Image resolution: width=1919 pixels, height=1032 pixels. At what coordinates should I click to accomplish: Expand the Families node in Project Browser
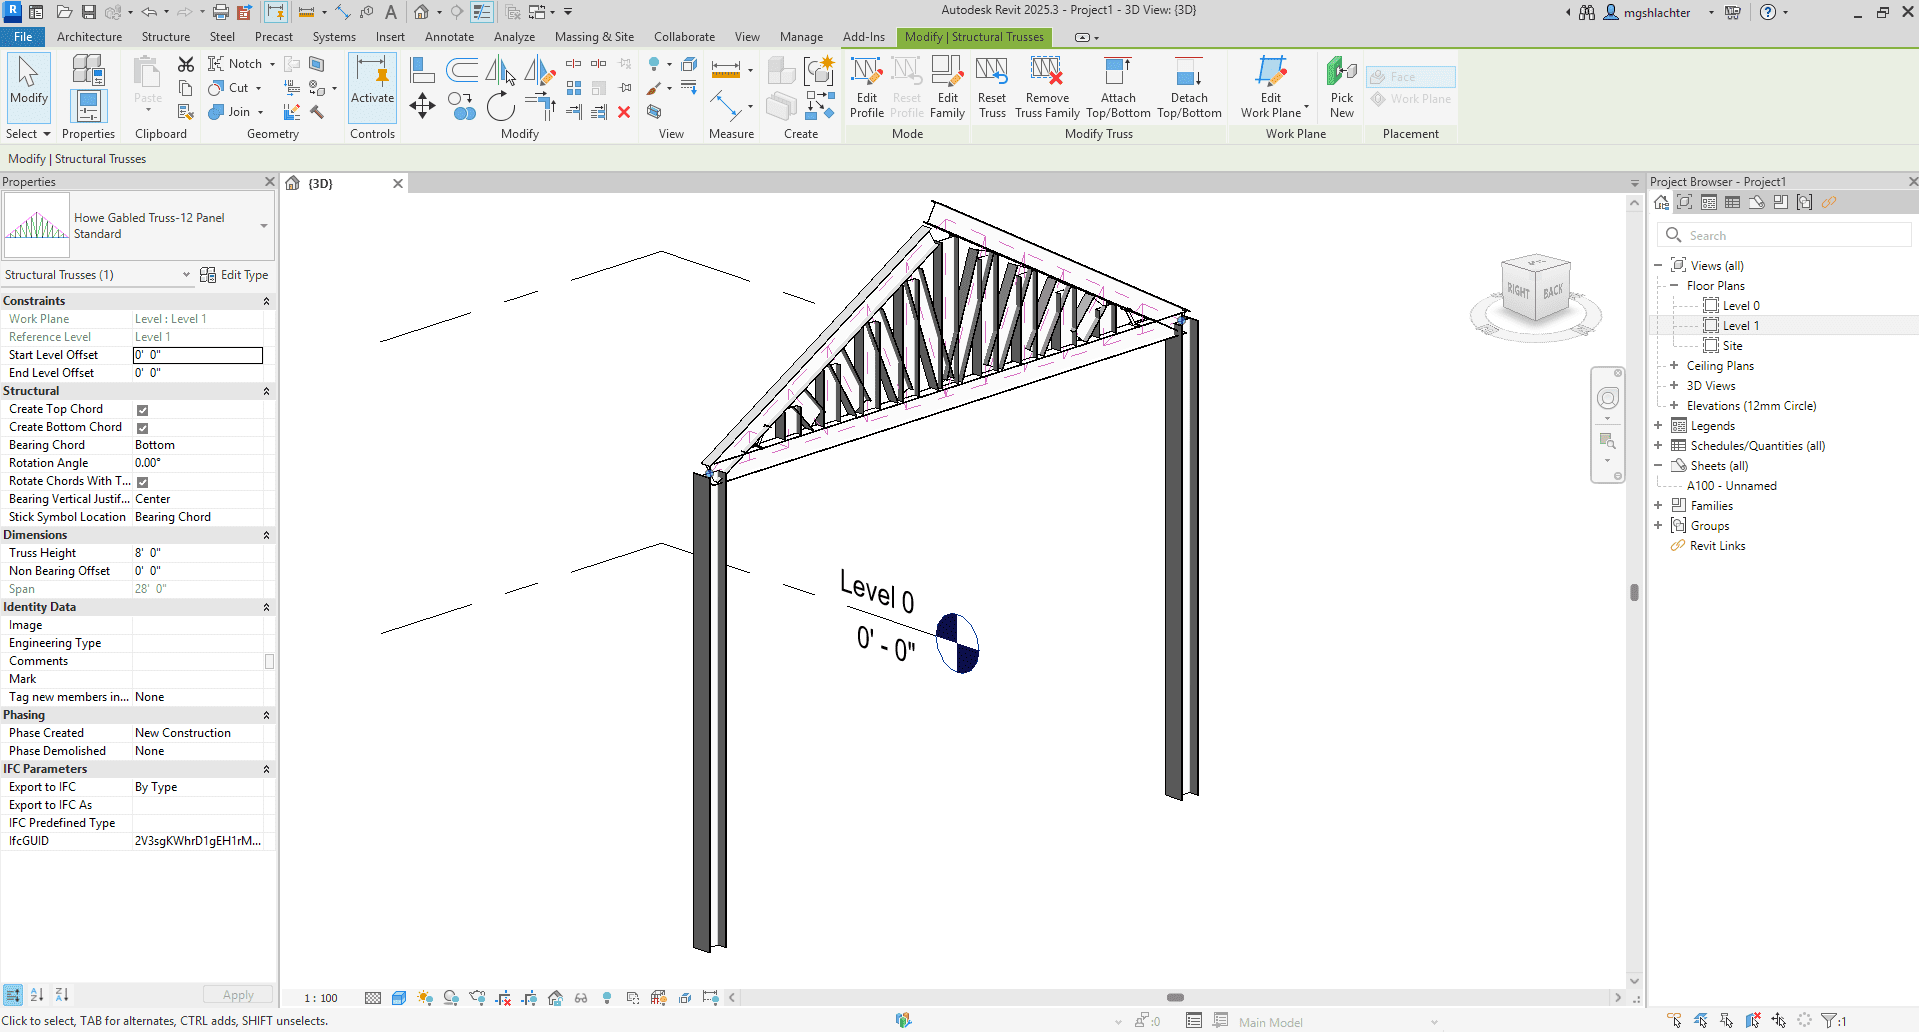tap(1658, 506)
